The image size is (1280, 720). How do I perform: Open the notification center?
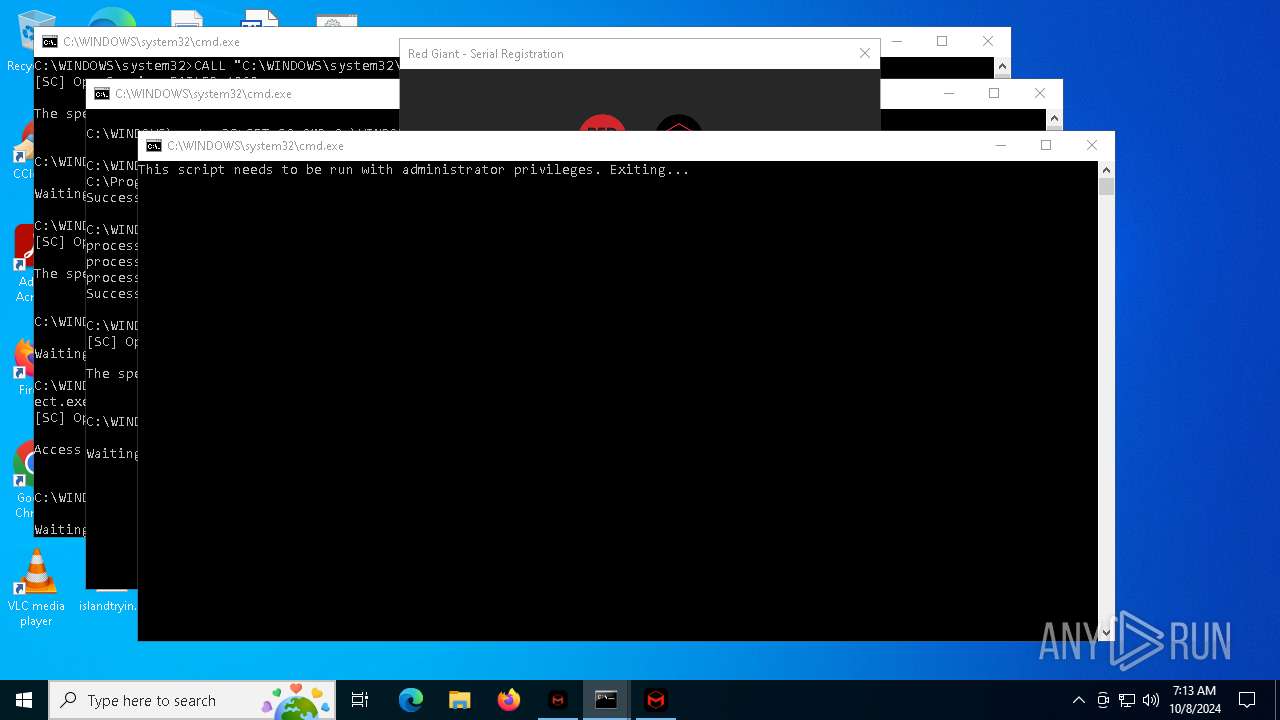coord(1247,700)
